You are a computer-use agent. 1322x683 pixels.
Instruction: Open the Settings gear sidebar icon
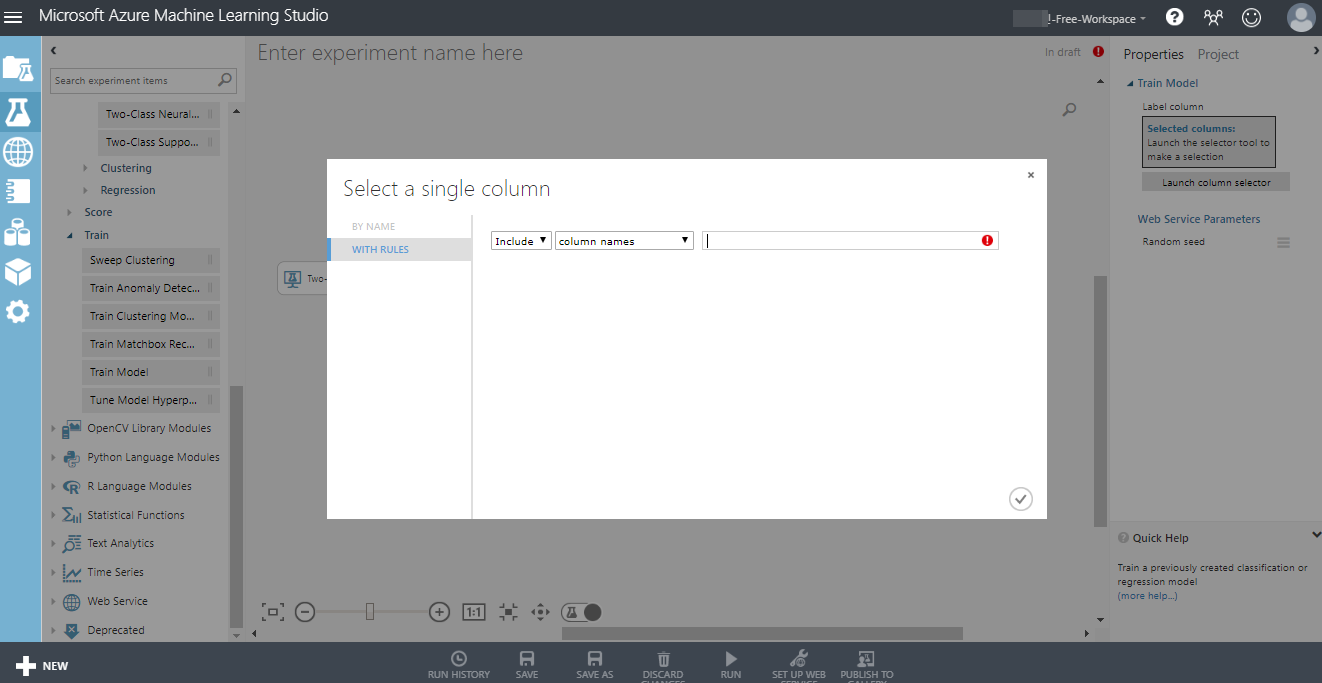[18, 312]
